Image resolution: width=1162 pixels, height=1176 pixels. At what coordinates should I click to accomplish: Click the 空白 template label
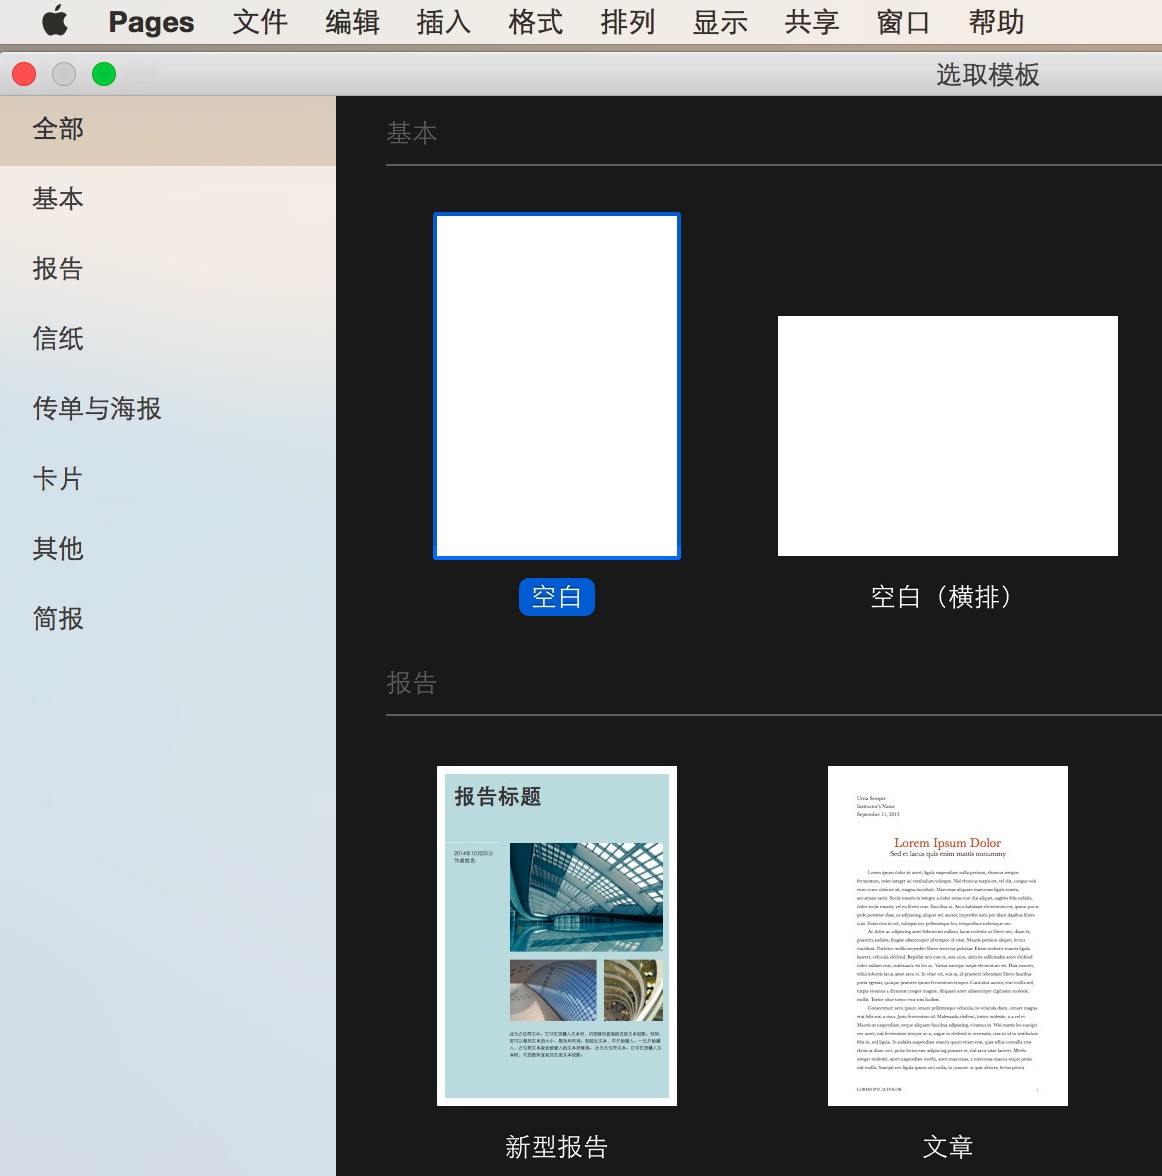point(556,597)
